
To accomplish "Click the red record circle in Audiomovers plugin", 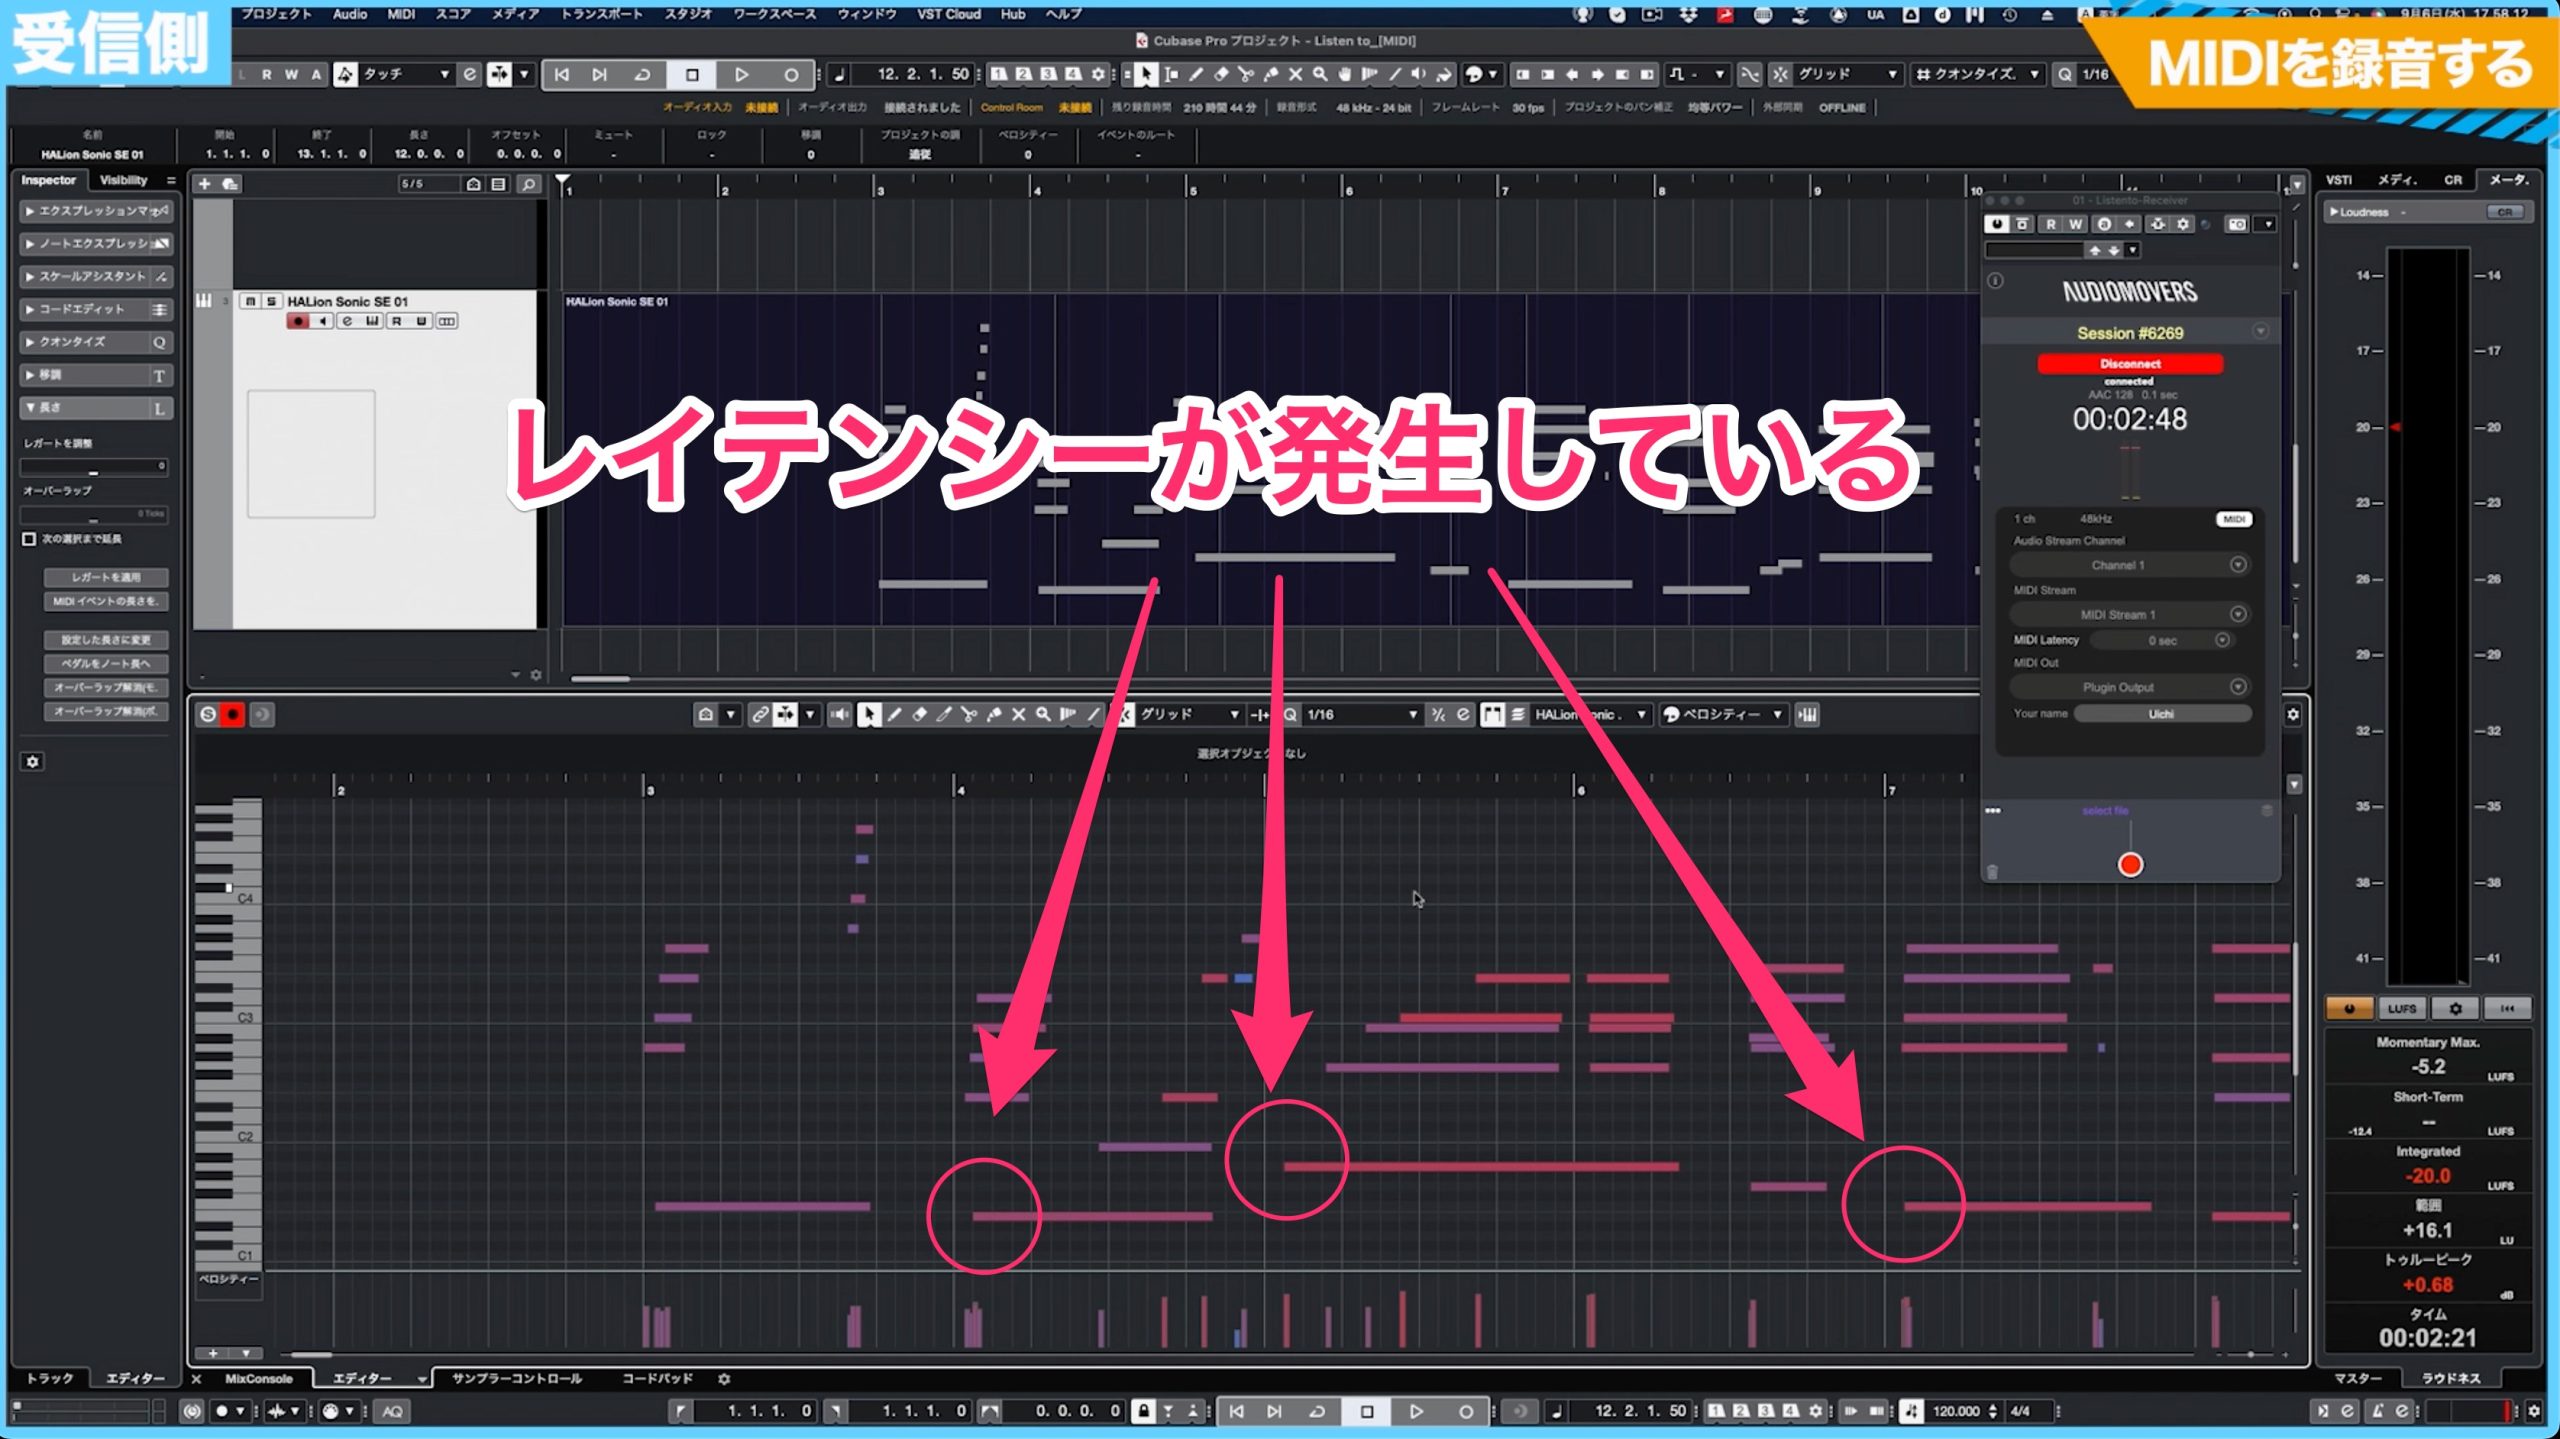I will [x=2130, y=865].
